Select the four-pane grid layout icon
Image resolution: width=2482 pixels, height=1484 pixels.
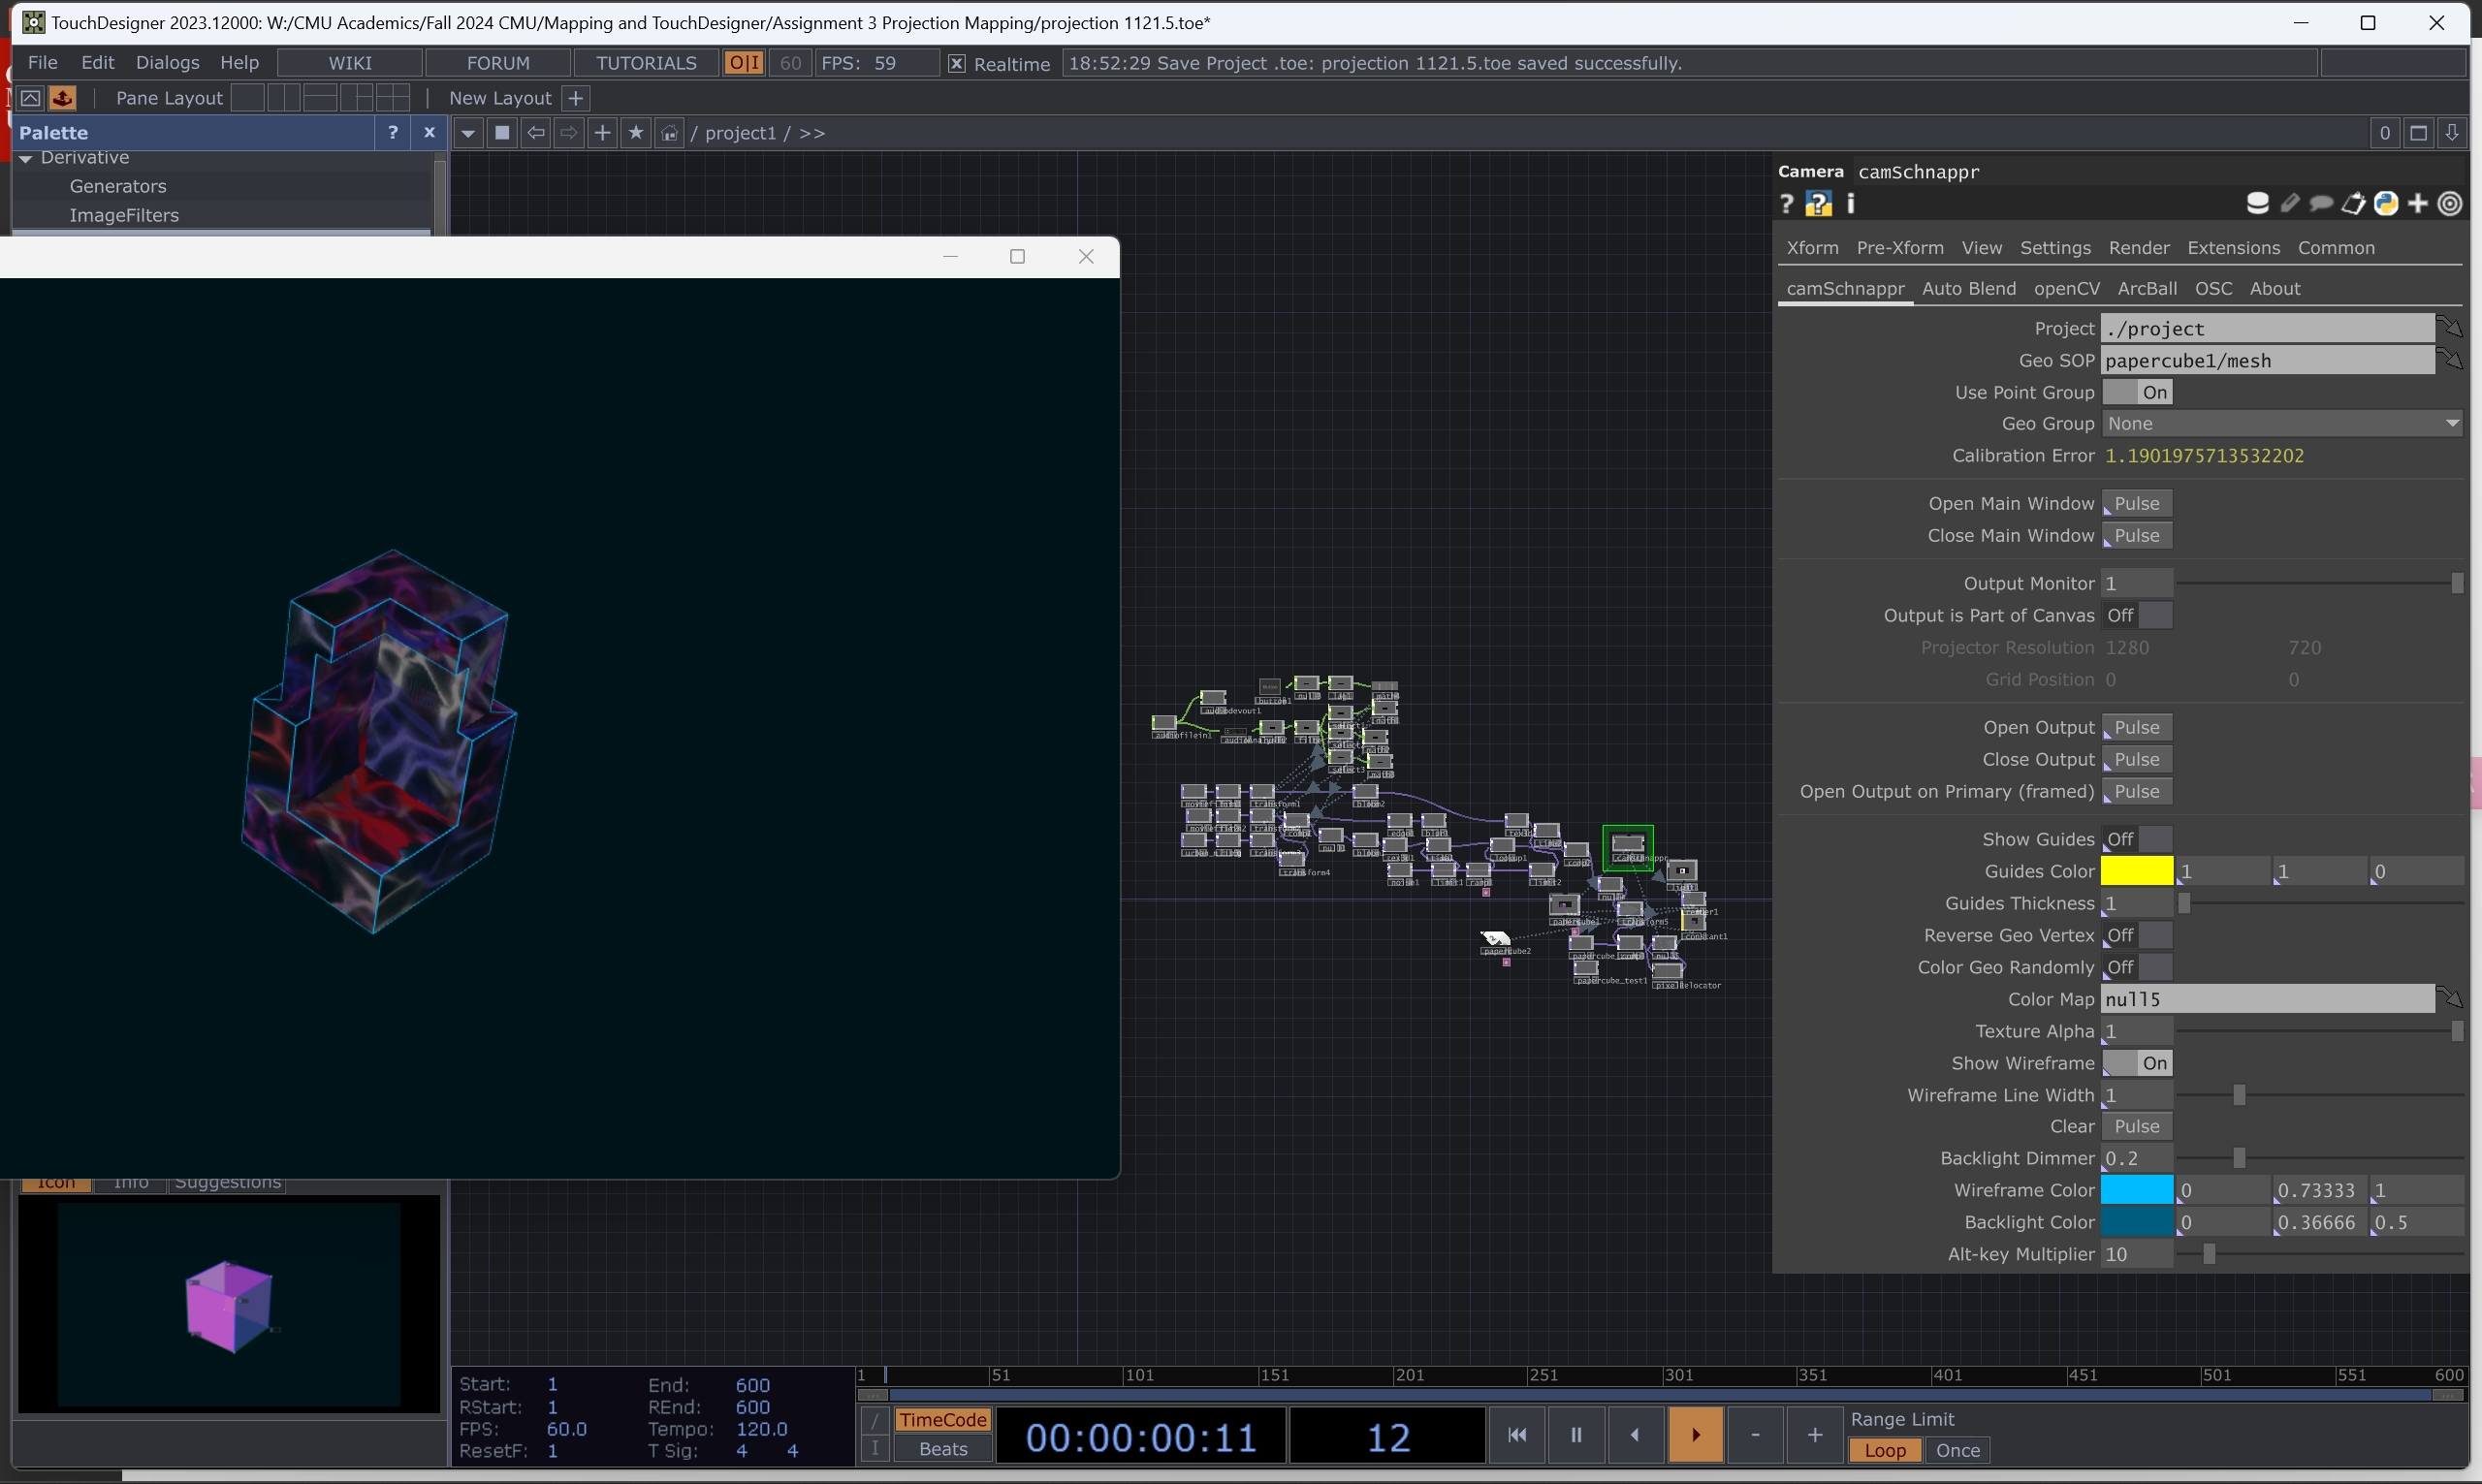tap(392, 98)
